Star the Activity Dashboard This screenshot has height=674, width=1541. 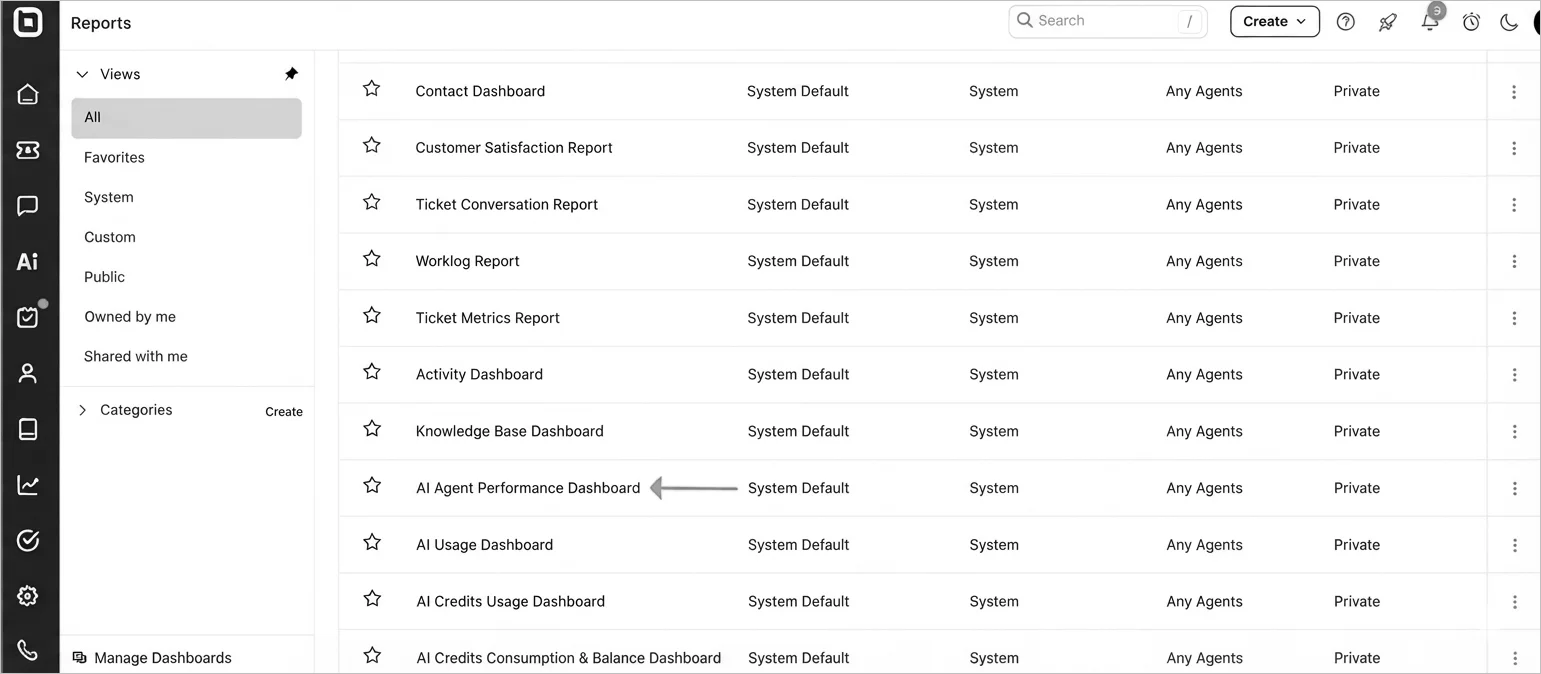tap(372, 372)
